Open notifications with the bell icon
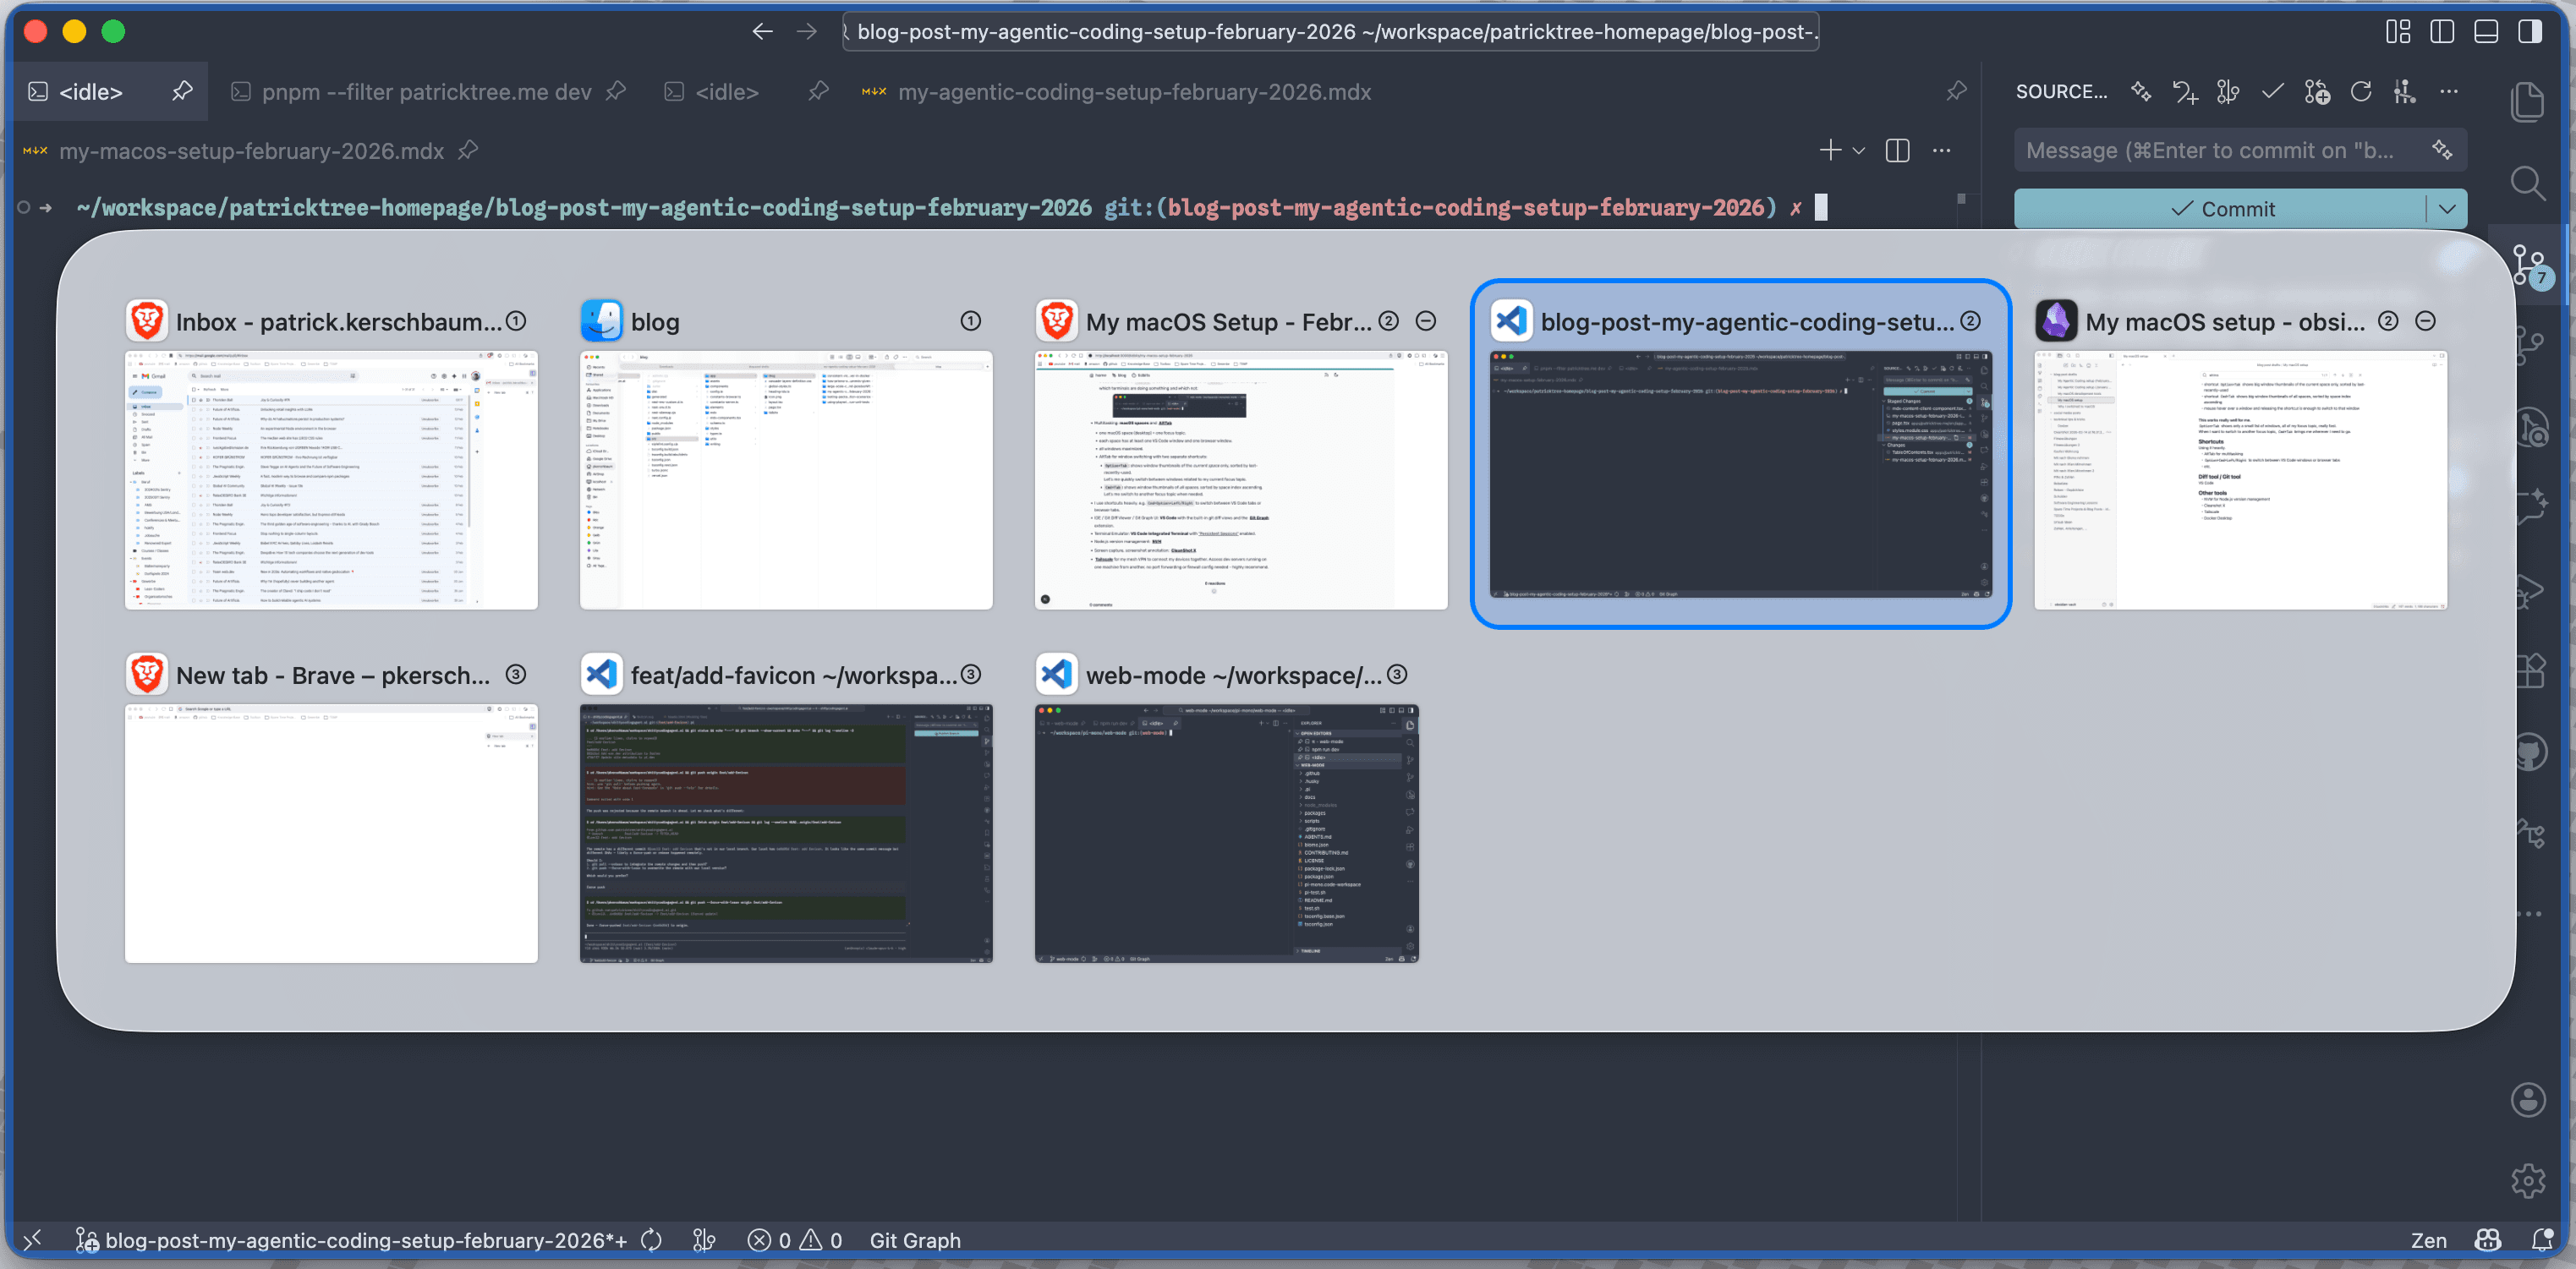 click(2542, 1240)
